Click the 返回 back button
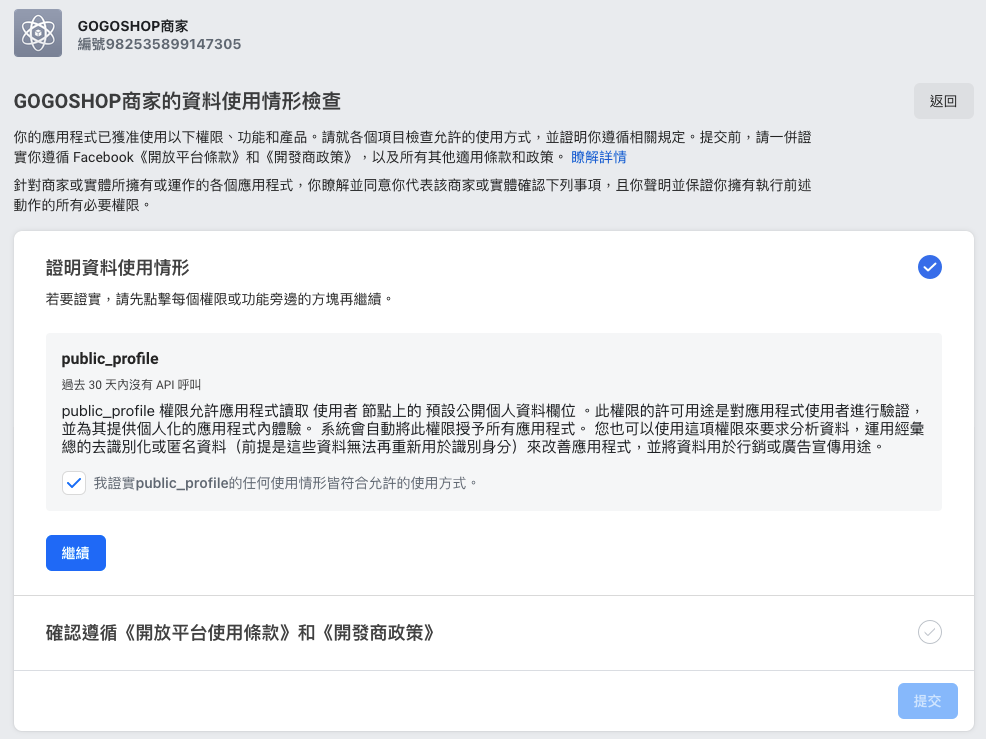 tap(943, 101)
